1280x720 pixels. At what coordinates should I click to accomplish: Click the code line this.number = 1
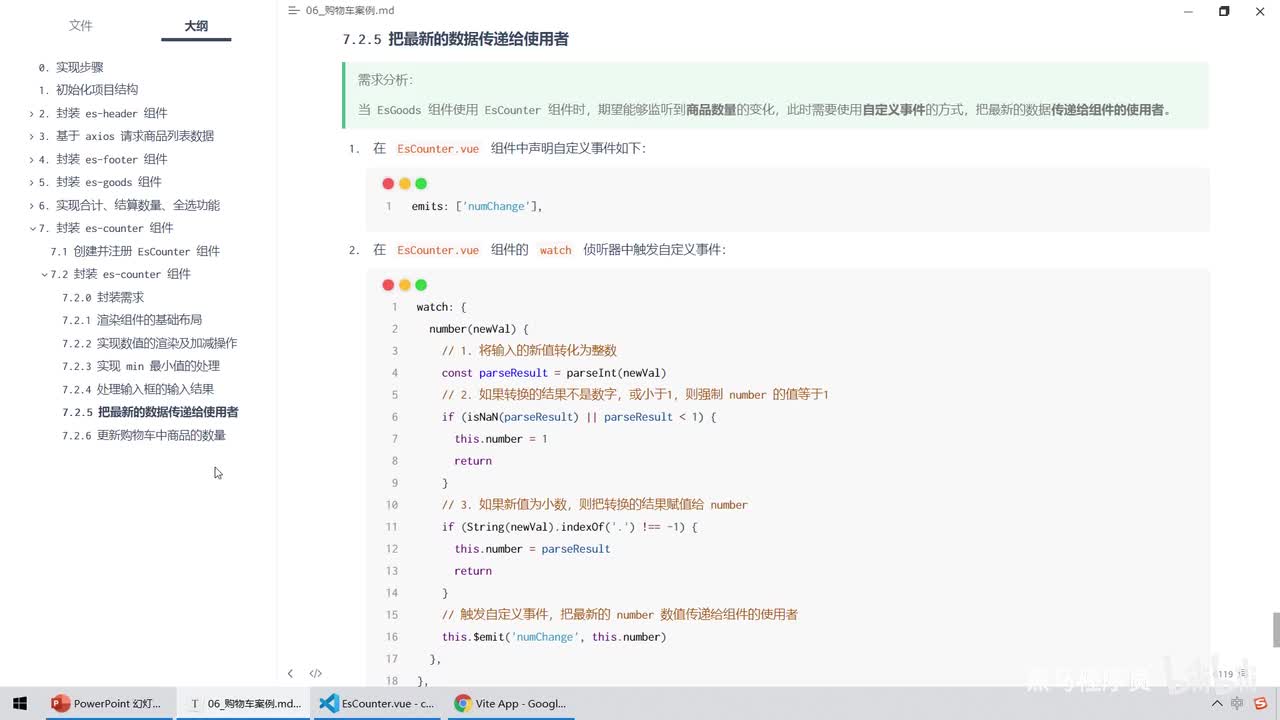[x=501, y=439]
